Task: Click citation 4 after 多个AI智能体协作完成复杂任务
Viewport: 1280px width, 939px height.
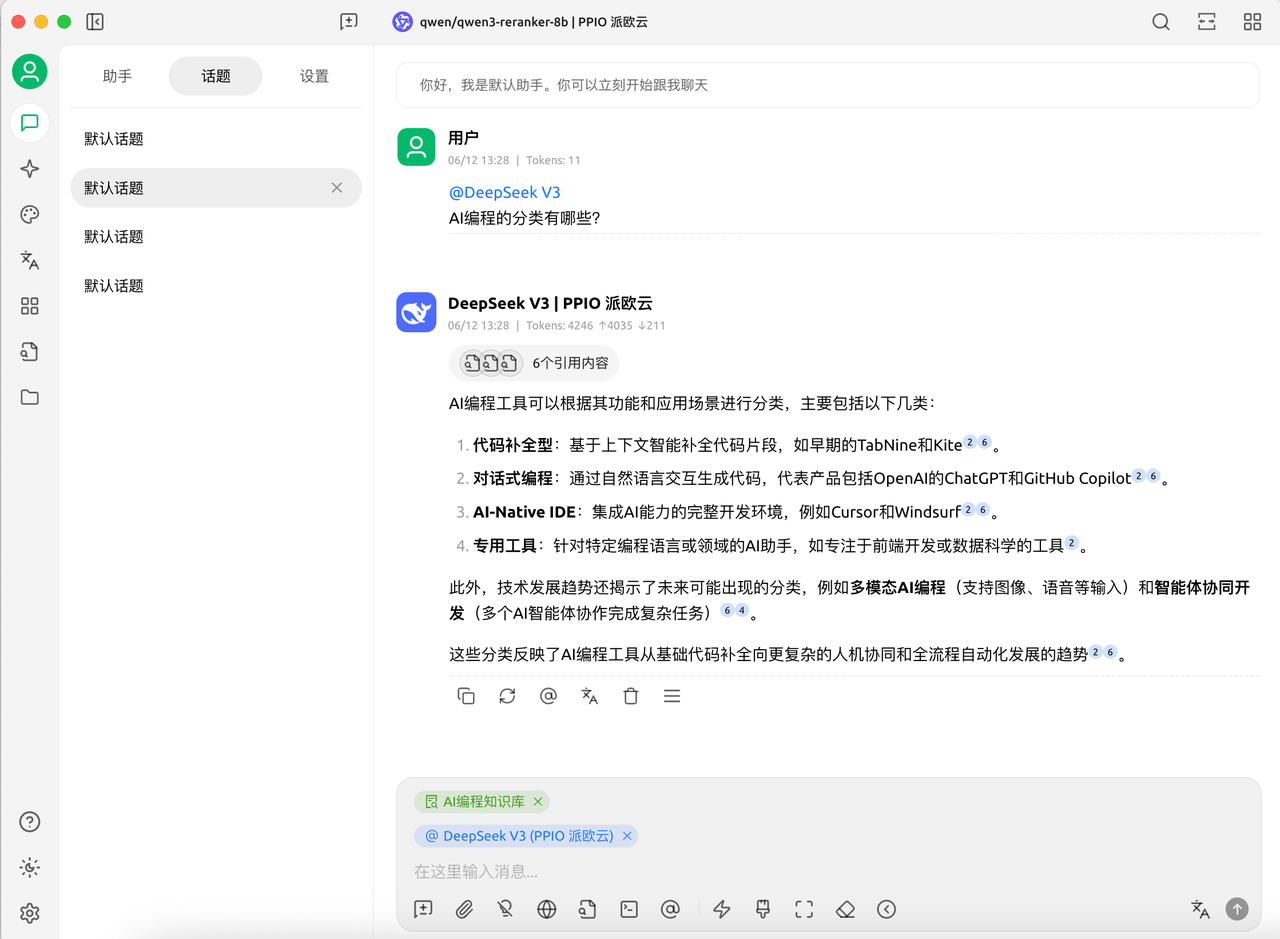Action: [x=742, y=610]
